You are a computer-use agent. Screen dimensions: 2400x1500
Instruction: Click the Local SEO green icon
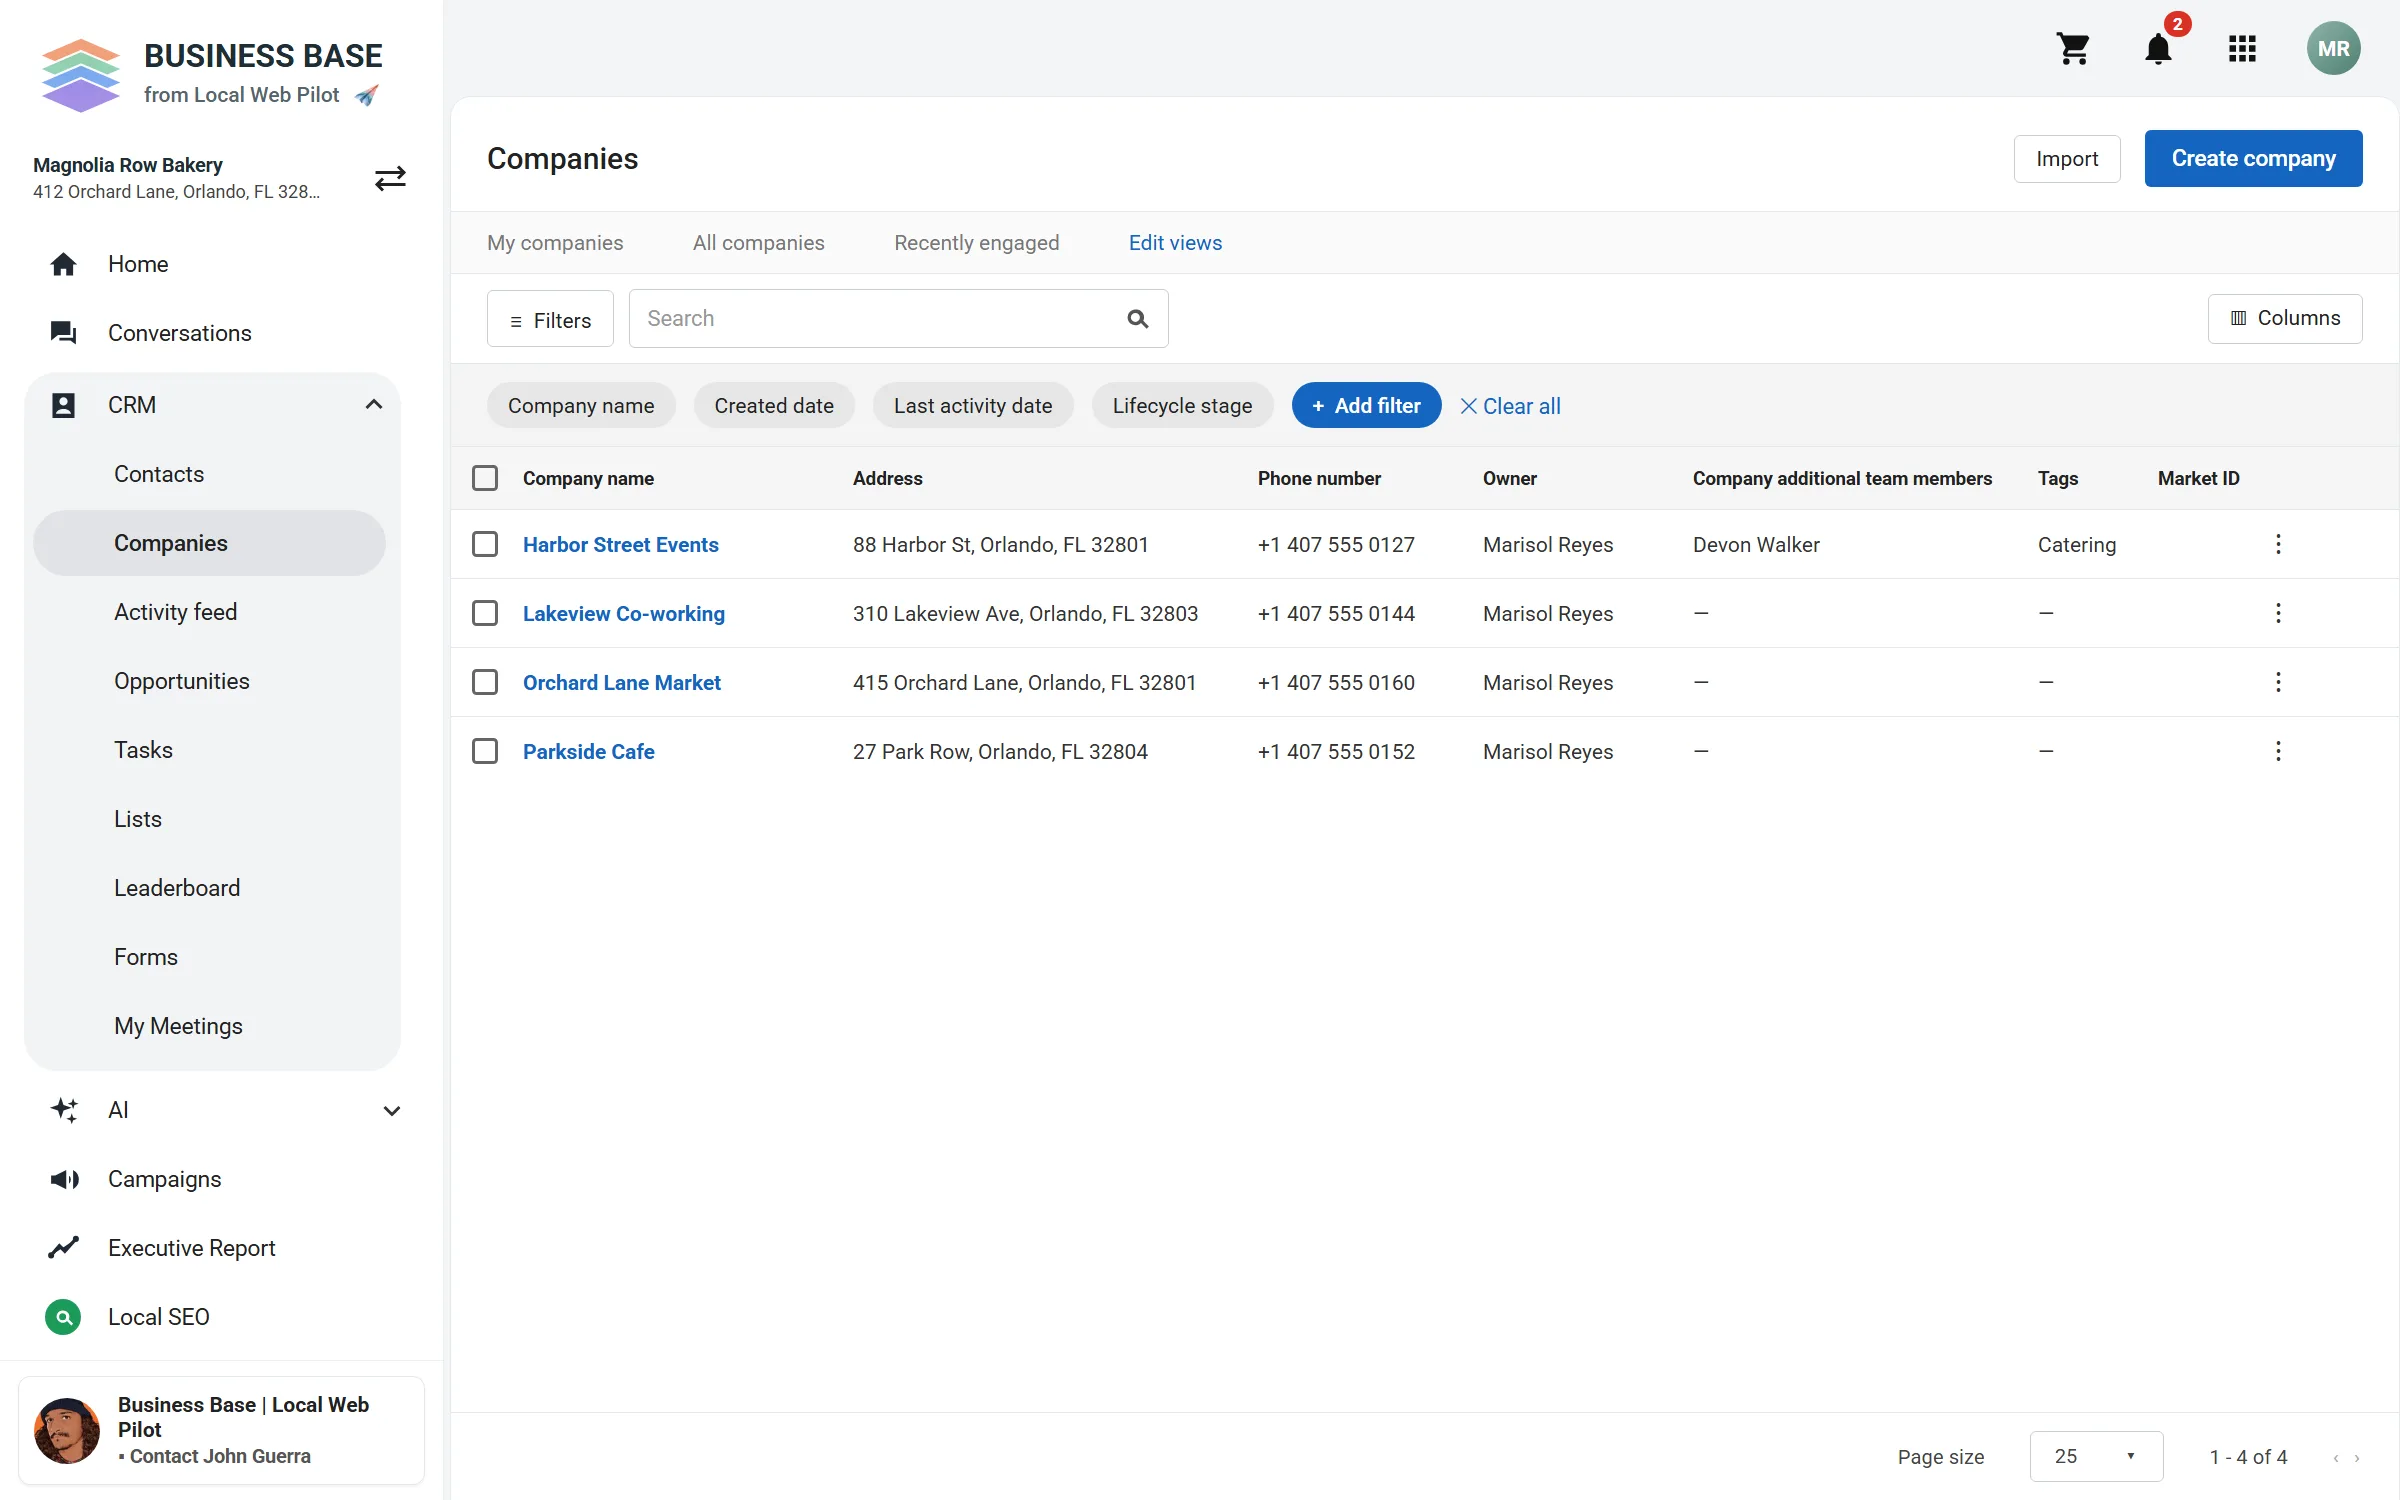point(63,1317)
